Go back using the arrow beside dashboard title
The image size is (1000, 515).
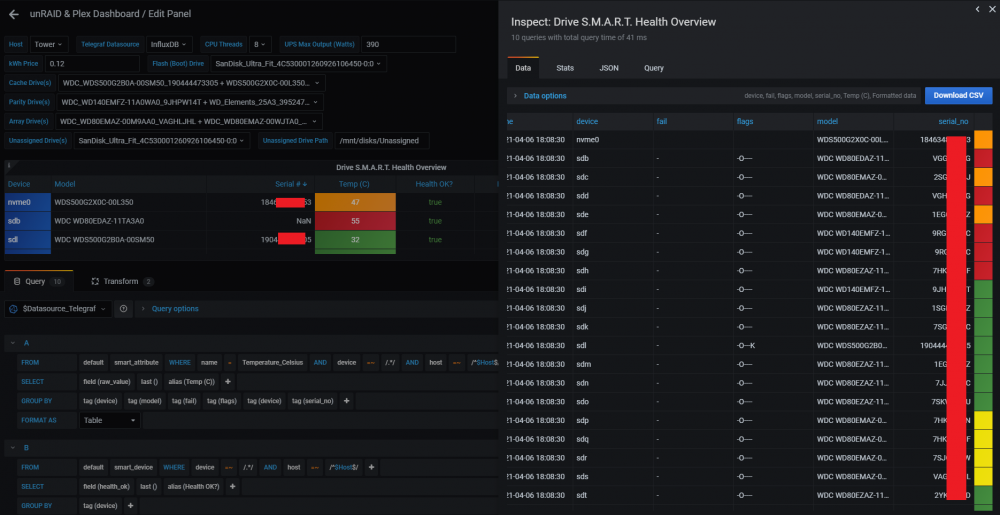point(14,14)
